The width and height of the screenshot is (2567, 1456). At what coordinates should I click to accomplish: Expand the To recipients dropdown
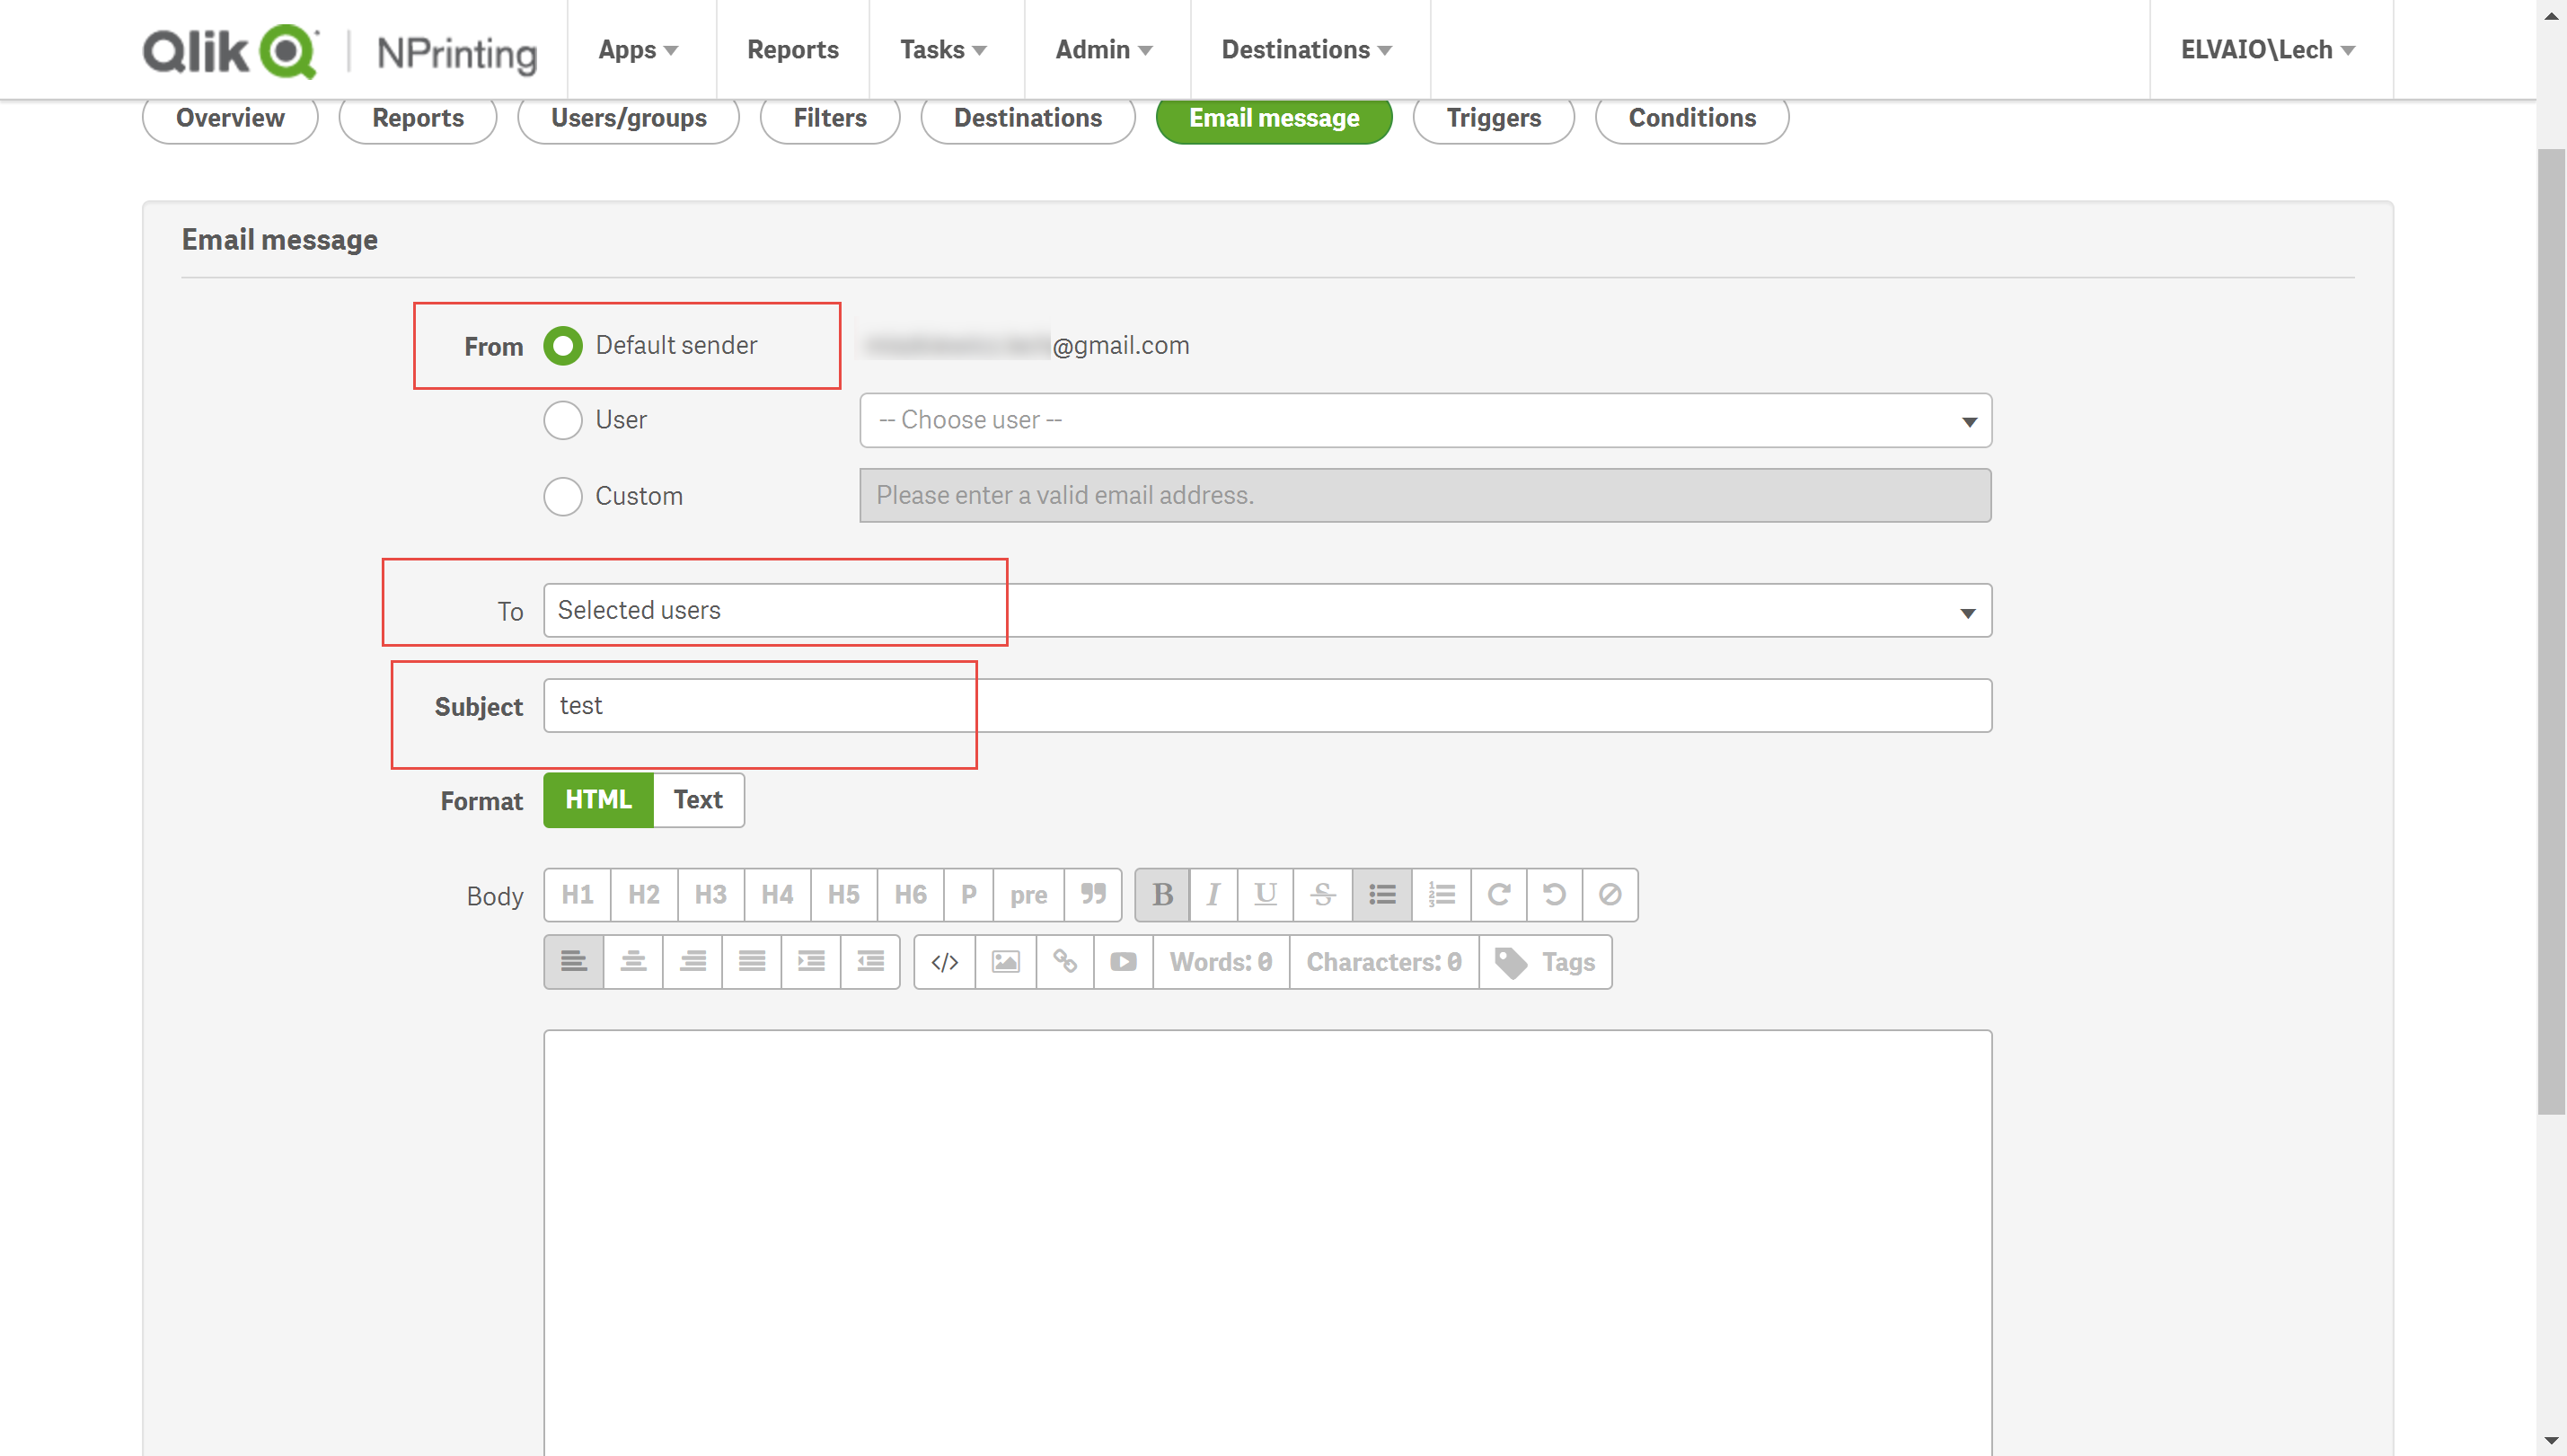point(1267,611)
